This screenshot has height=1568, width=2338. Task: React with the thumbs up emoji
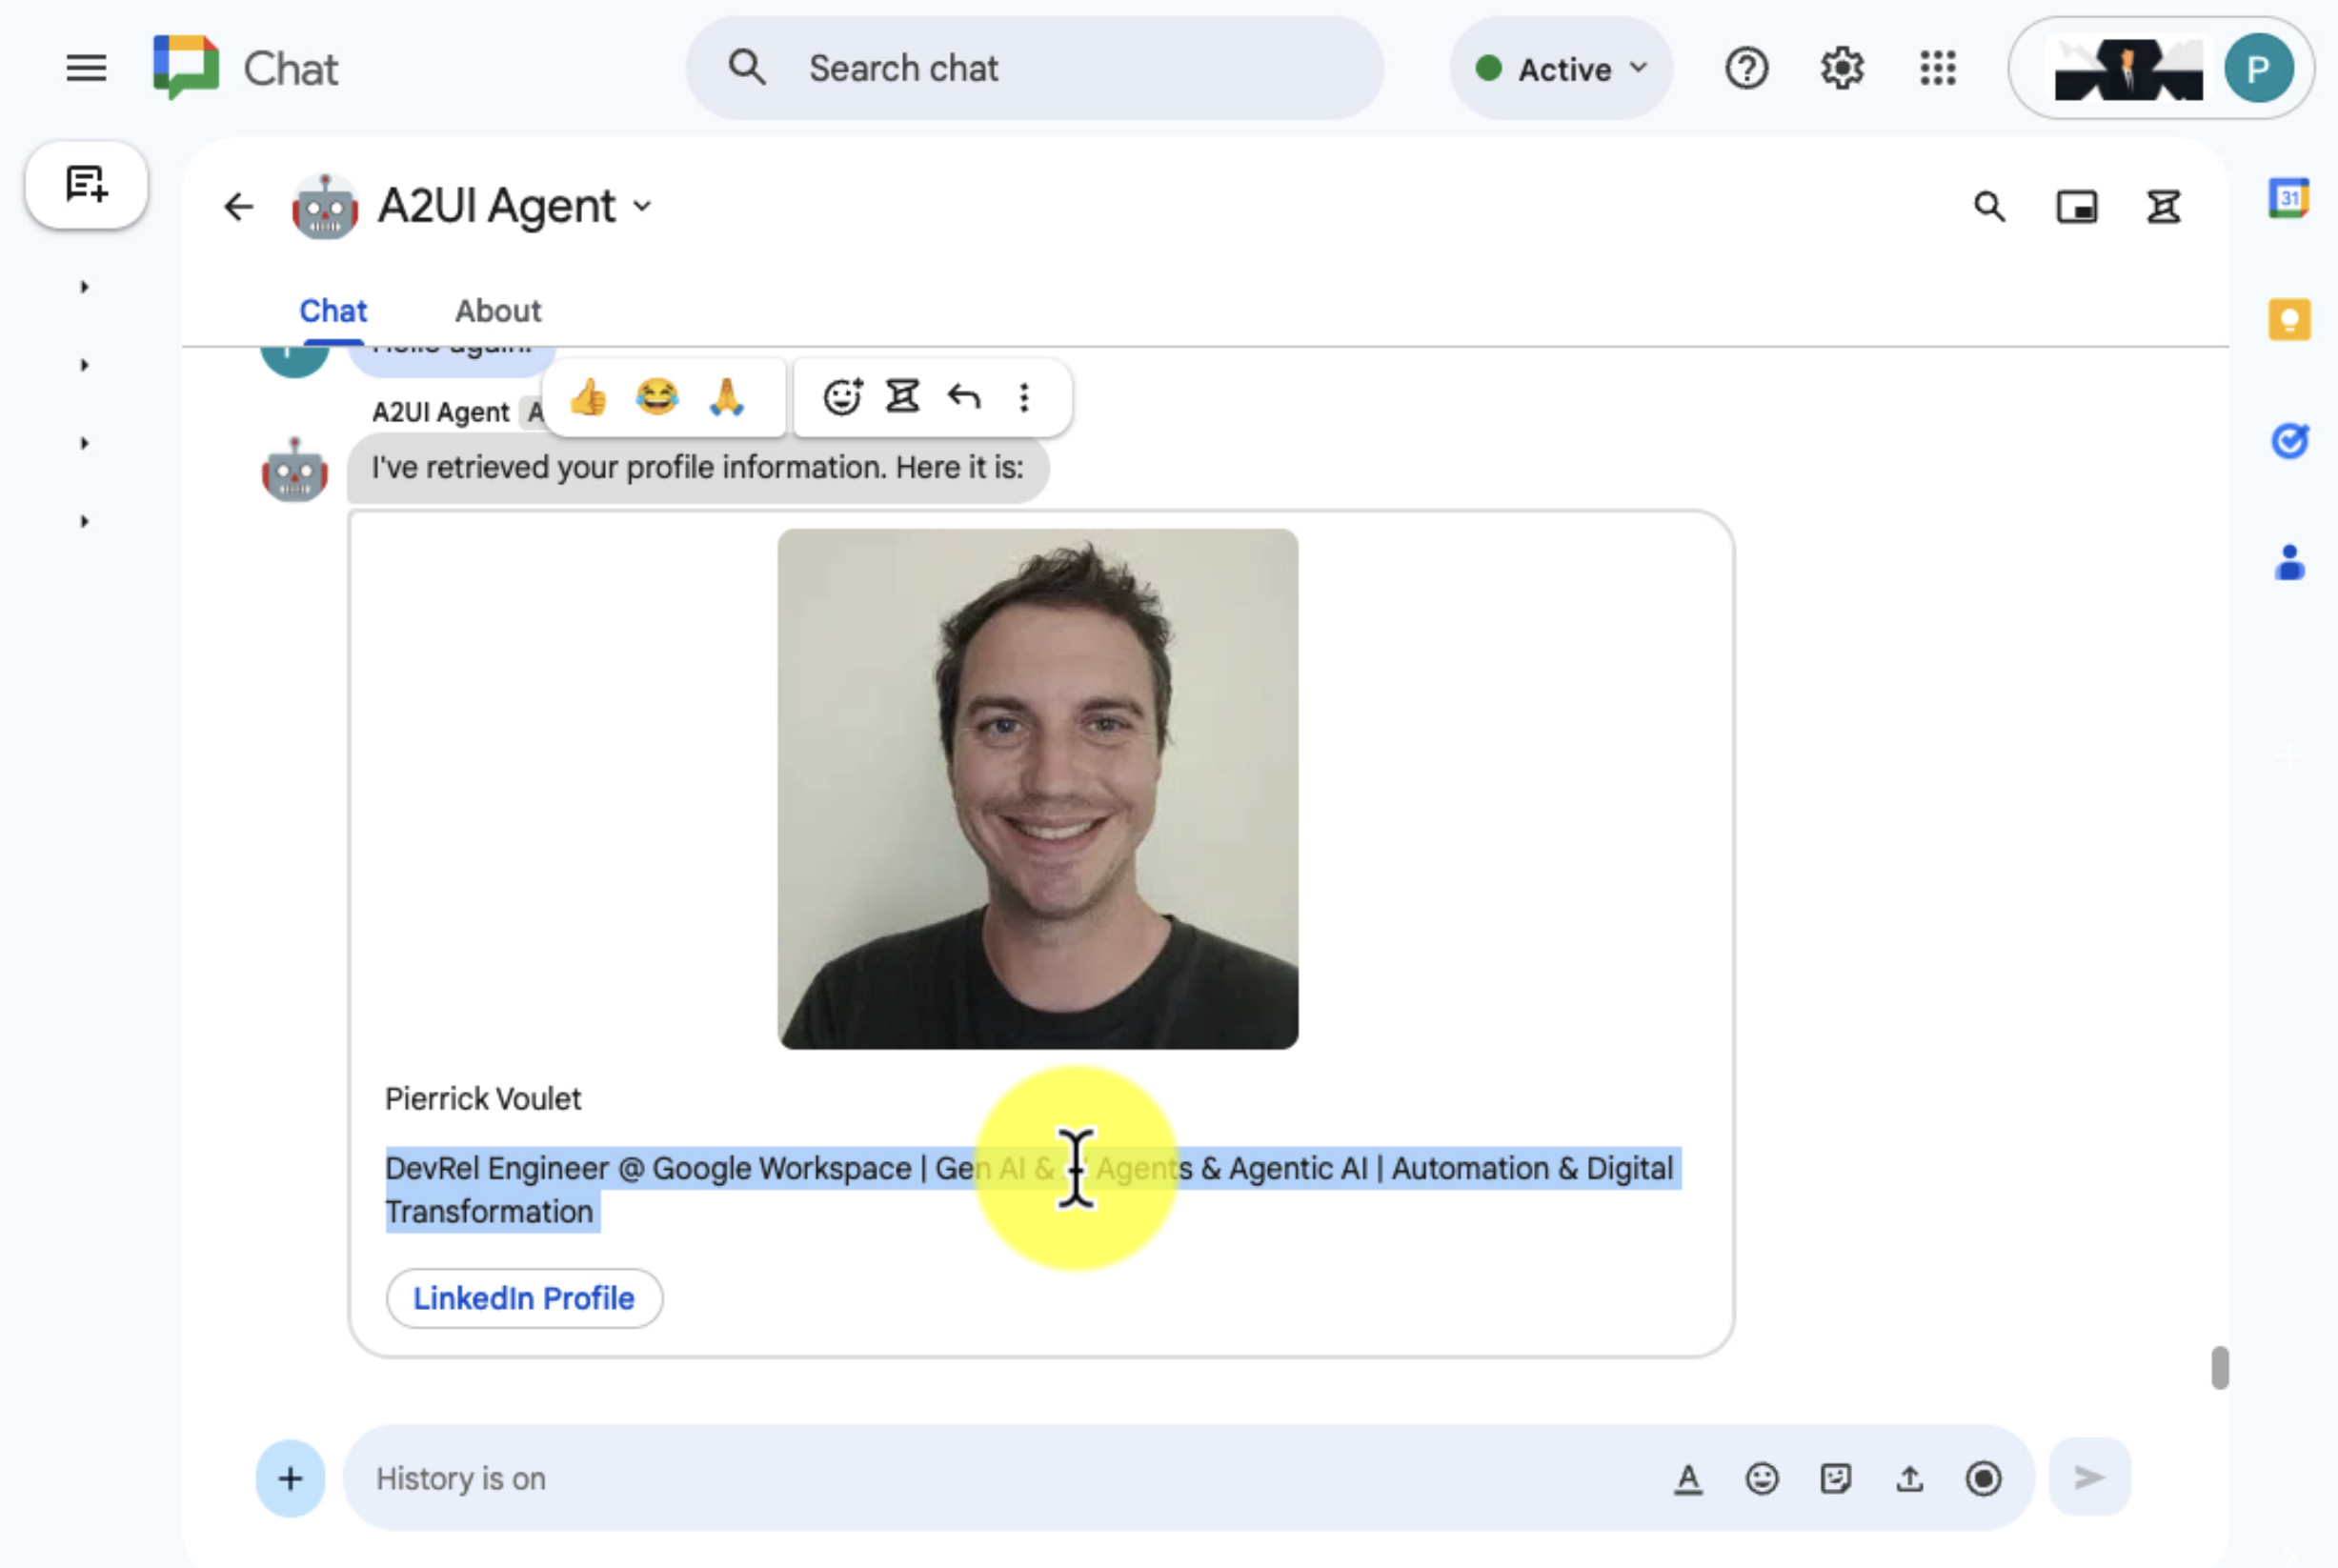click(x=589, y=397)
